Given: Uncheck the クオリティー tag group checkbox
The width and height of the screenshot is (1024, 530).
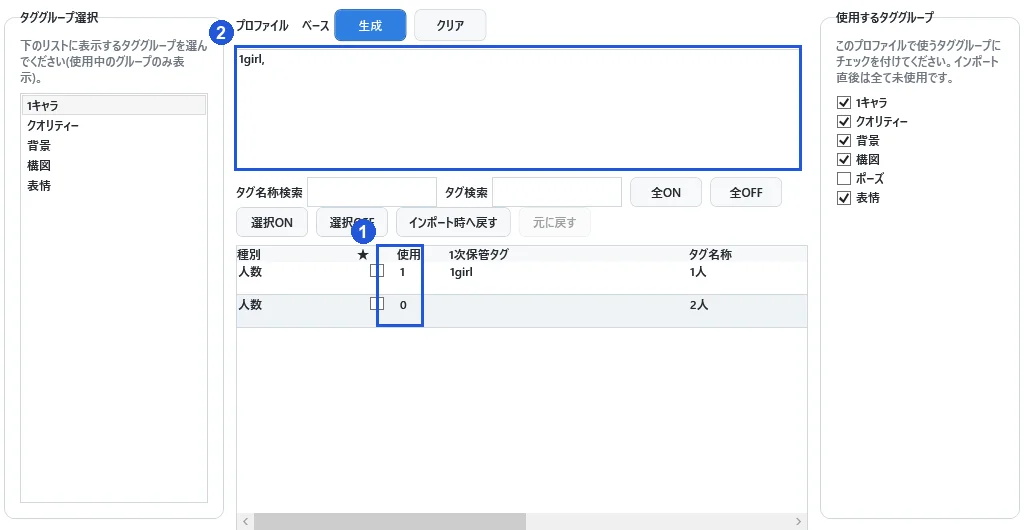Looking at the screenshot, I should 844,121.
